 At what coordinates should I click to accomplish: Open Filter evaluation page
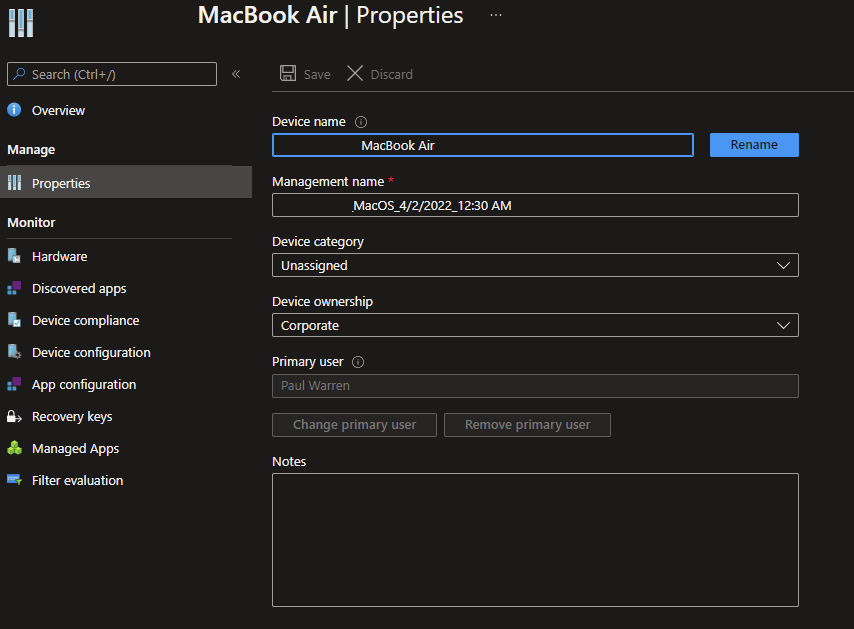(x=77, y=481)
